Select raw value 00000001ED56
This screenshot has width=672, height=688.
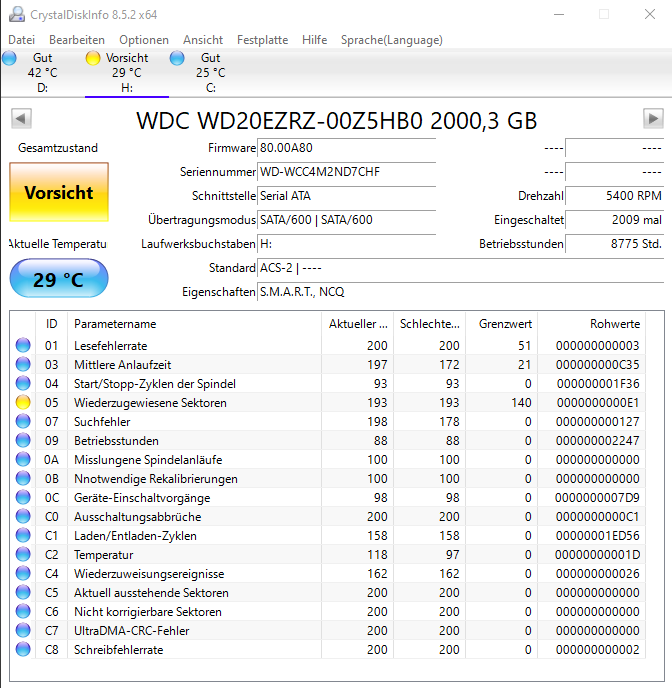pos(597,535)
